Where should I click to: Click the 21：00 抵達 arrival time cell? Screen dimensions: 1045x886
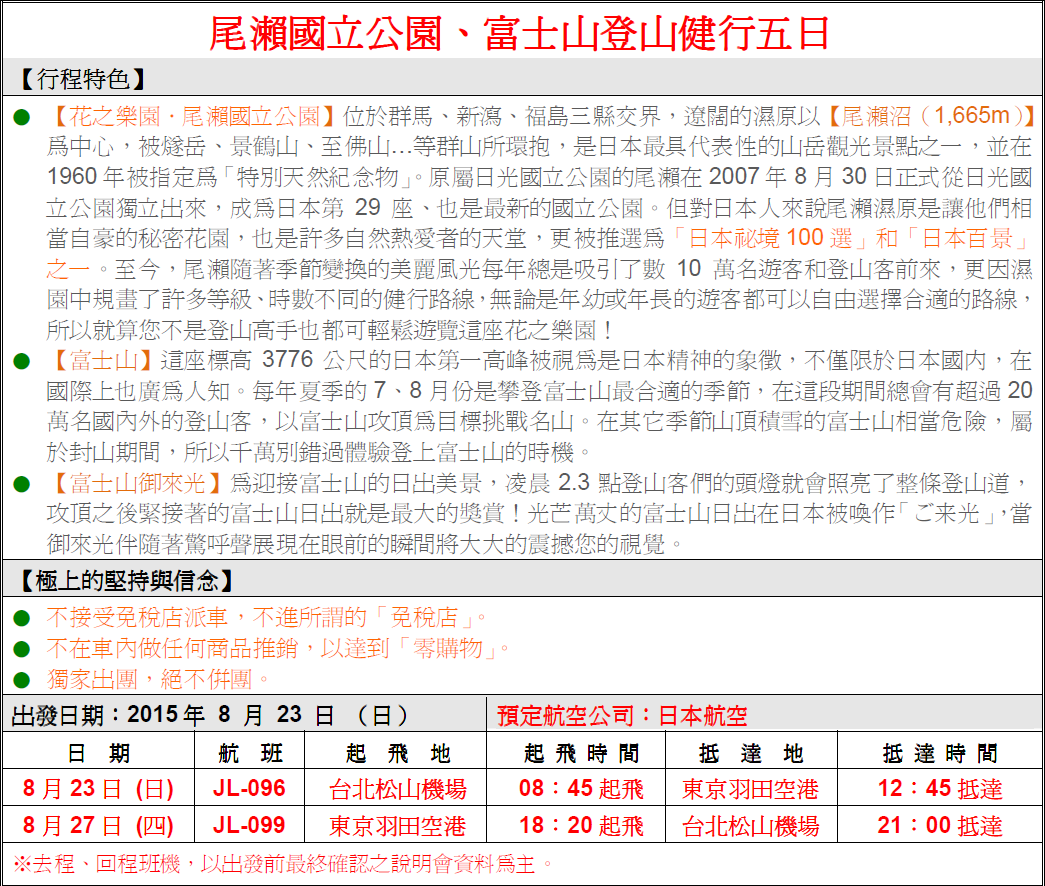click(x=939, y=826)
